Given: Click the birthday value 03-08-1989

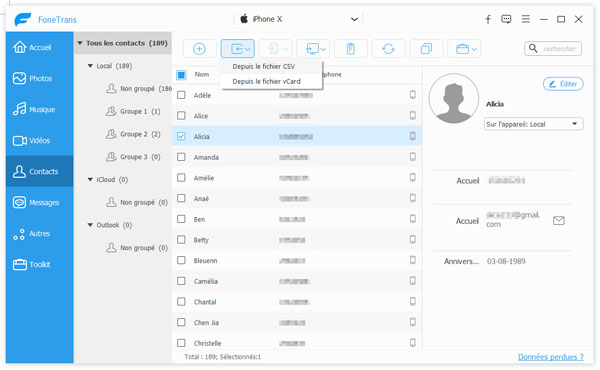Looking at the screenshot, I should [506, 261].
